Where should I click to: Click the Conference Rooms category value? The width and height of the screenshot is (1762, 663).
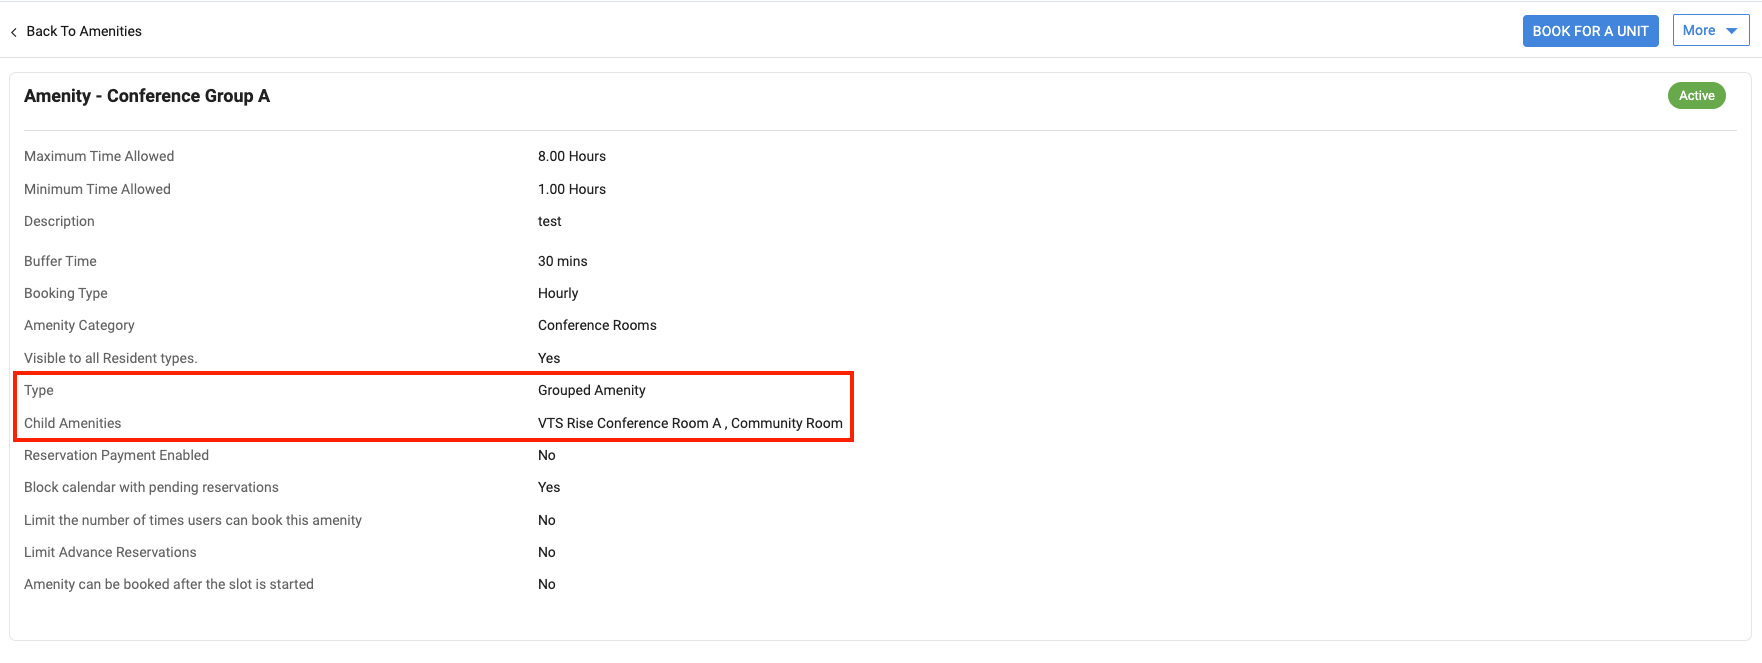(x=597, y=325)
